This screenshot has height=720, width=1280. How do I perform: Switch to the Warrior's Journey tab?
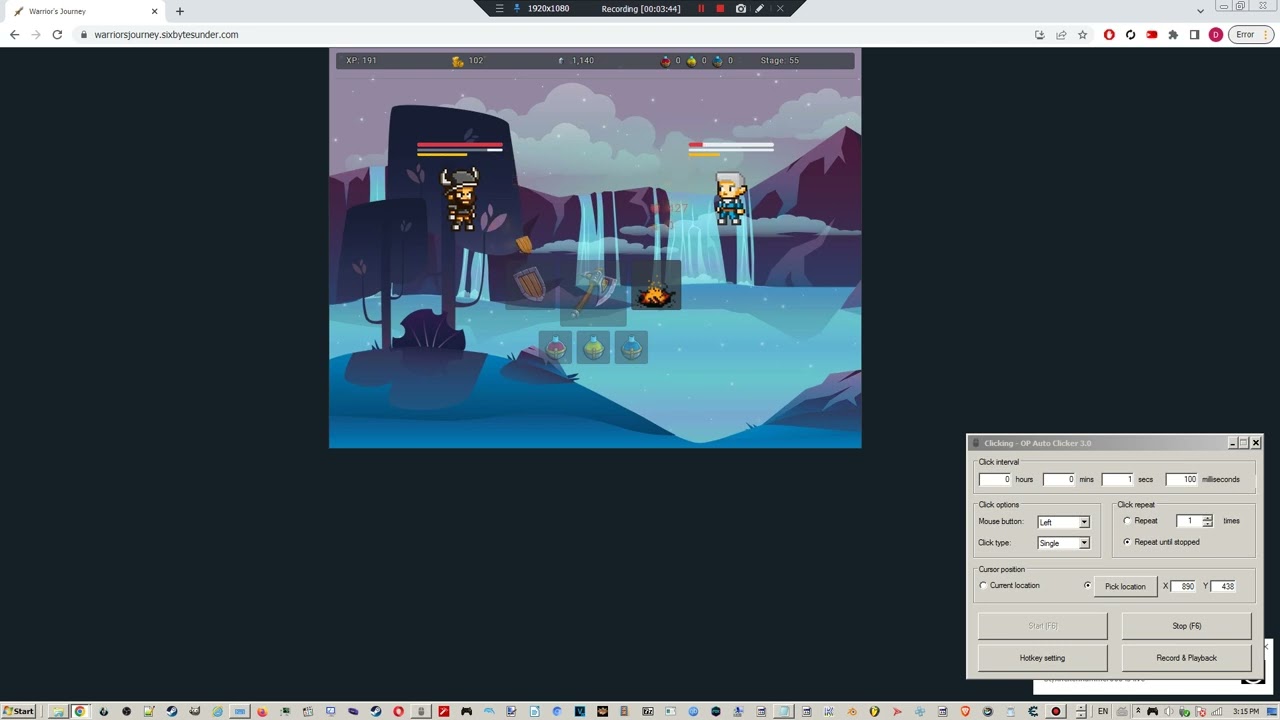85,11
